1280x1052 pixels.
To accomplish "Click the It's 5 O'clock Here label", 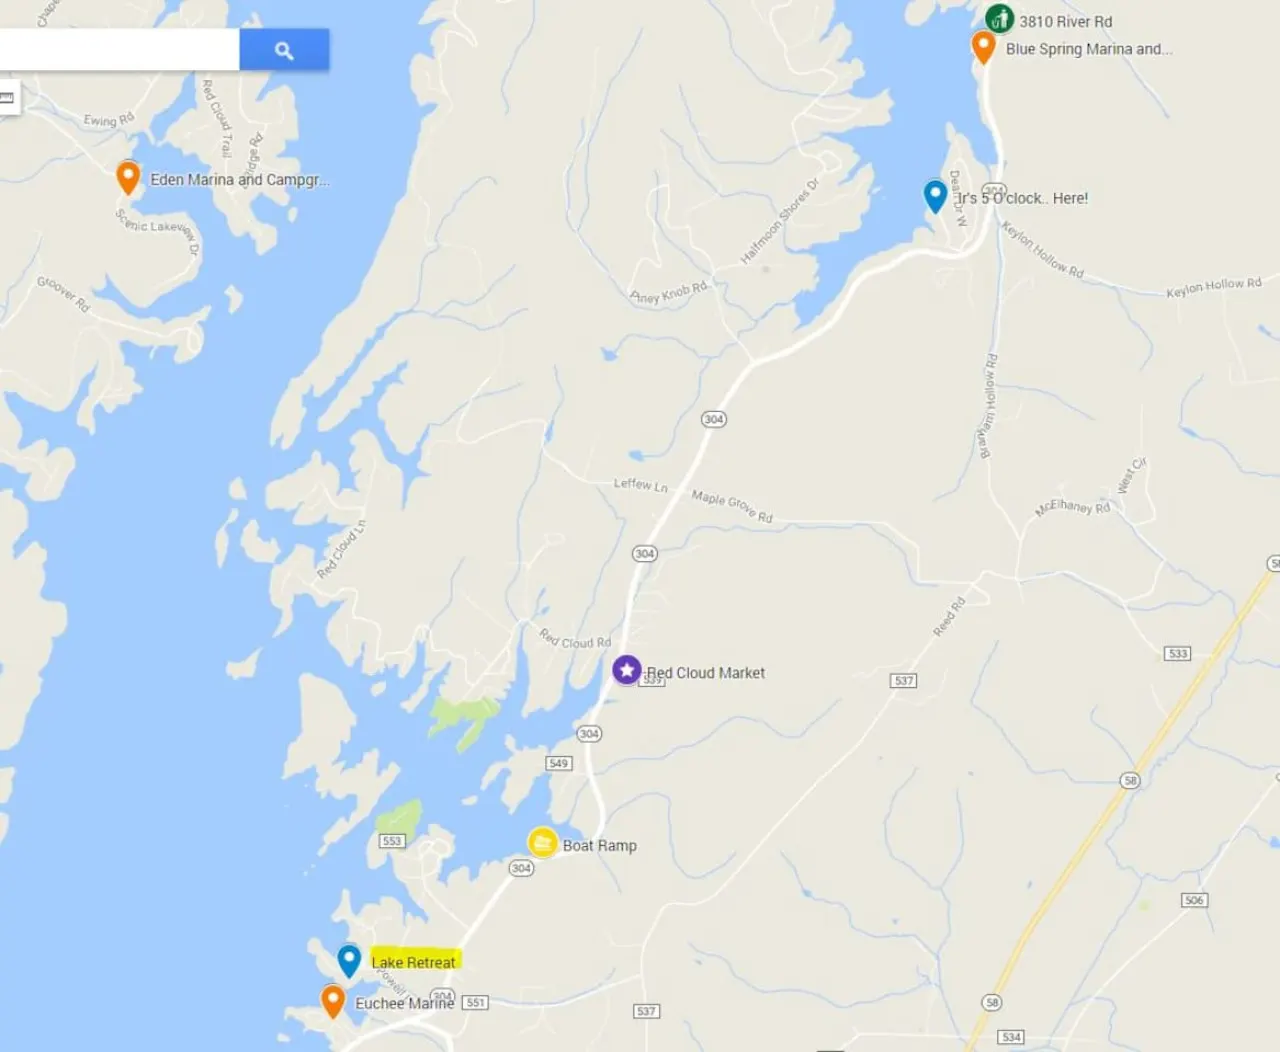I will [1023, 198].
